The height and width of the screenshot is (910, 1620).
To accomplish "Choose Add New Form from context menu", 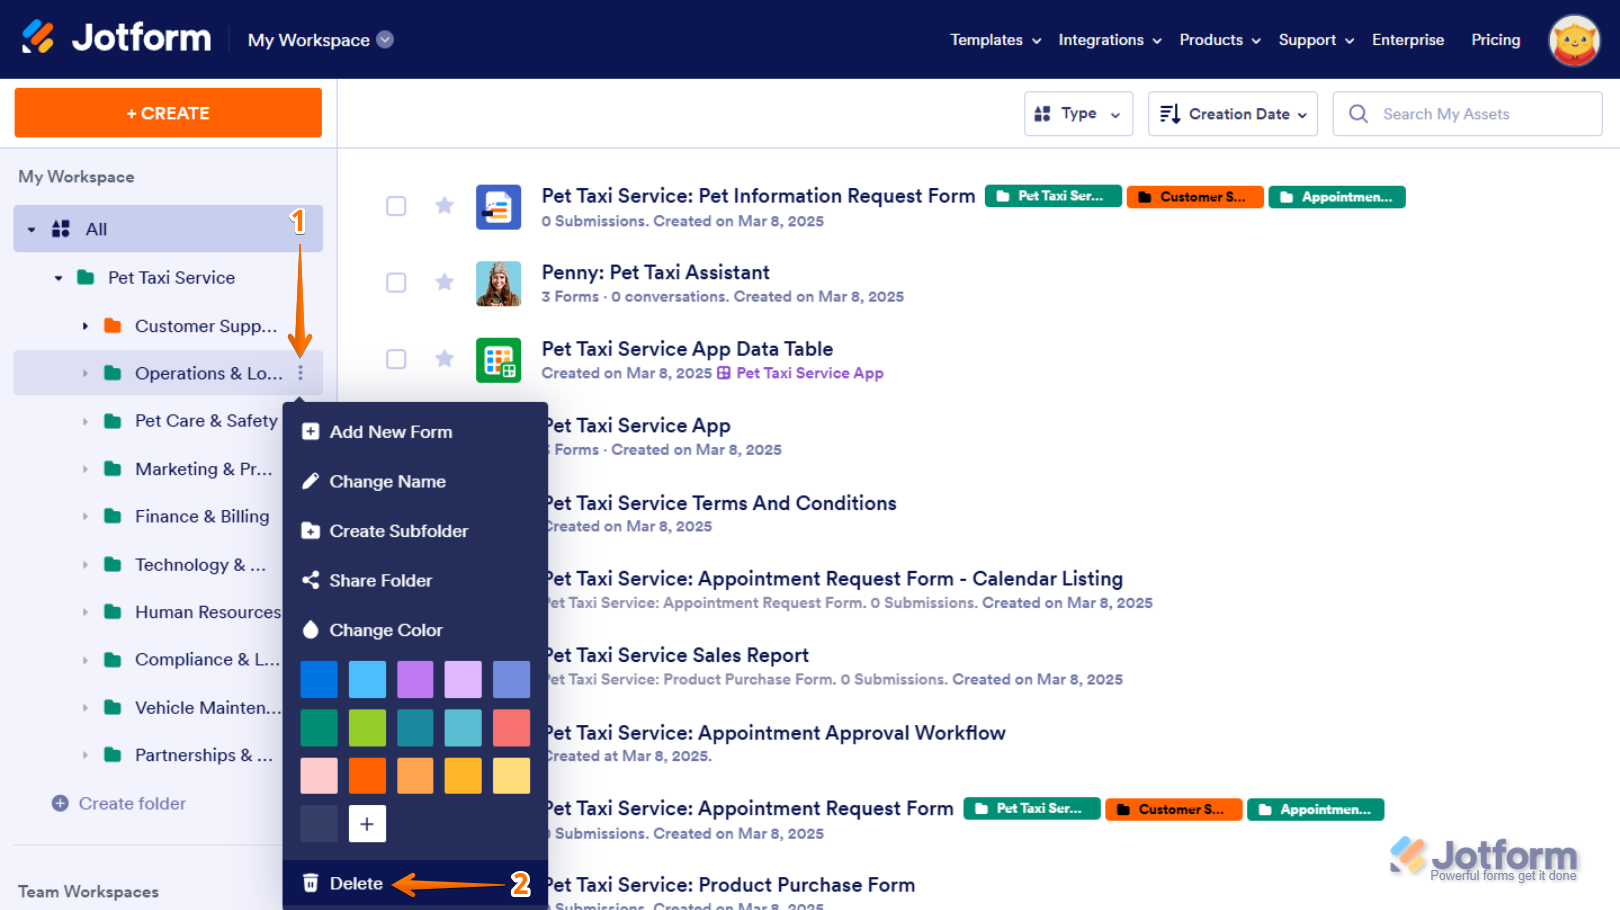I will [x=415, y=432].
